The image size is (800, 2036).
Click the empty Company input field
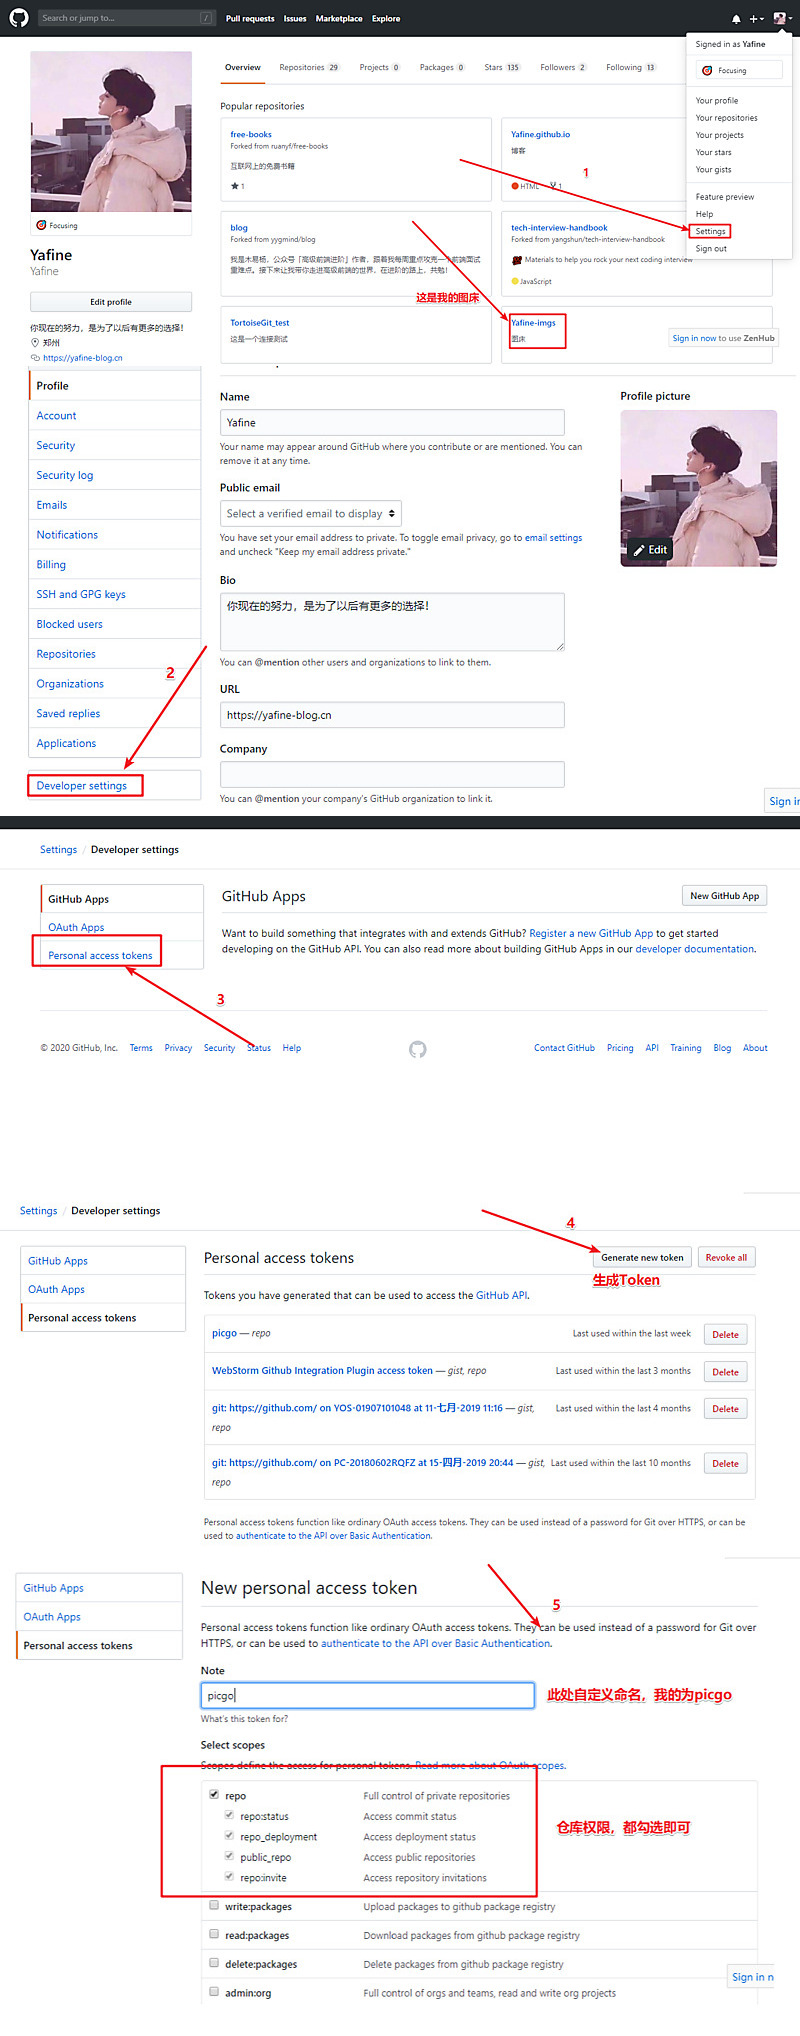coord(392,775)
